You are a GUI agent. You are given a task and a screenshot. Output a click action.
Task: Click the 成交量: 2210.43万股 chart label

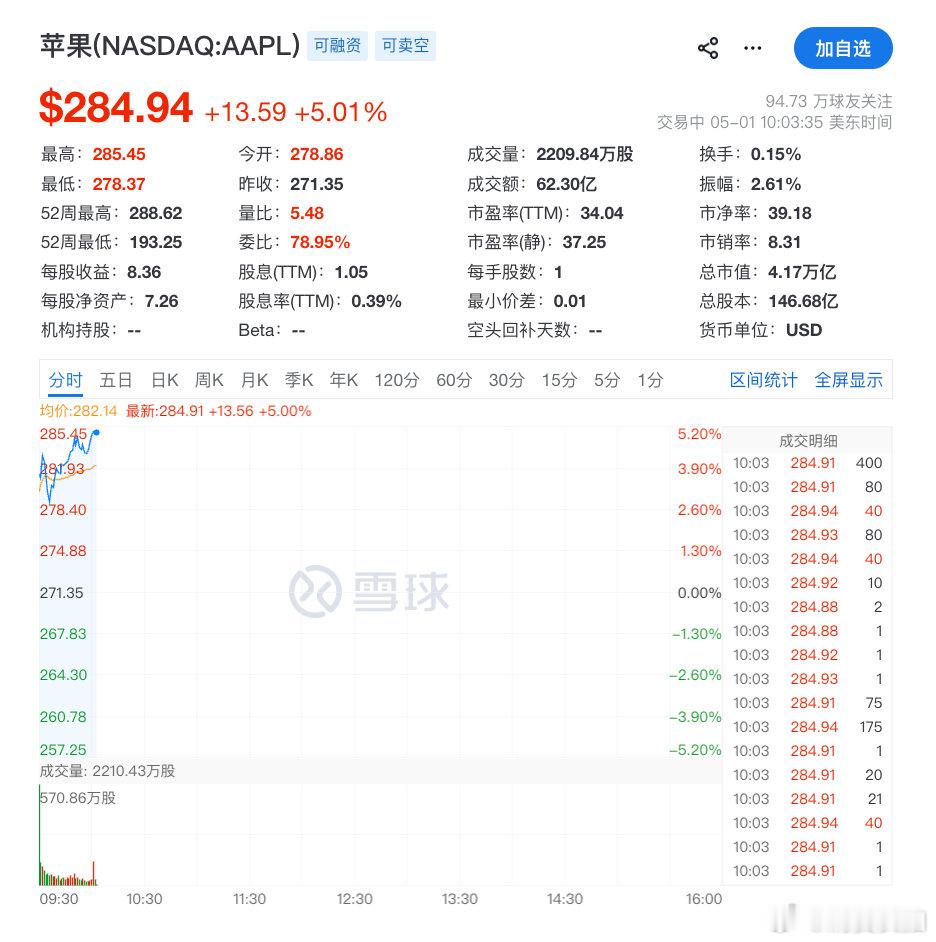pyautogui.click(x=108, y=771)
